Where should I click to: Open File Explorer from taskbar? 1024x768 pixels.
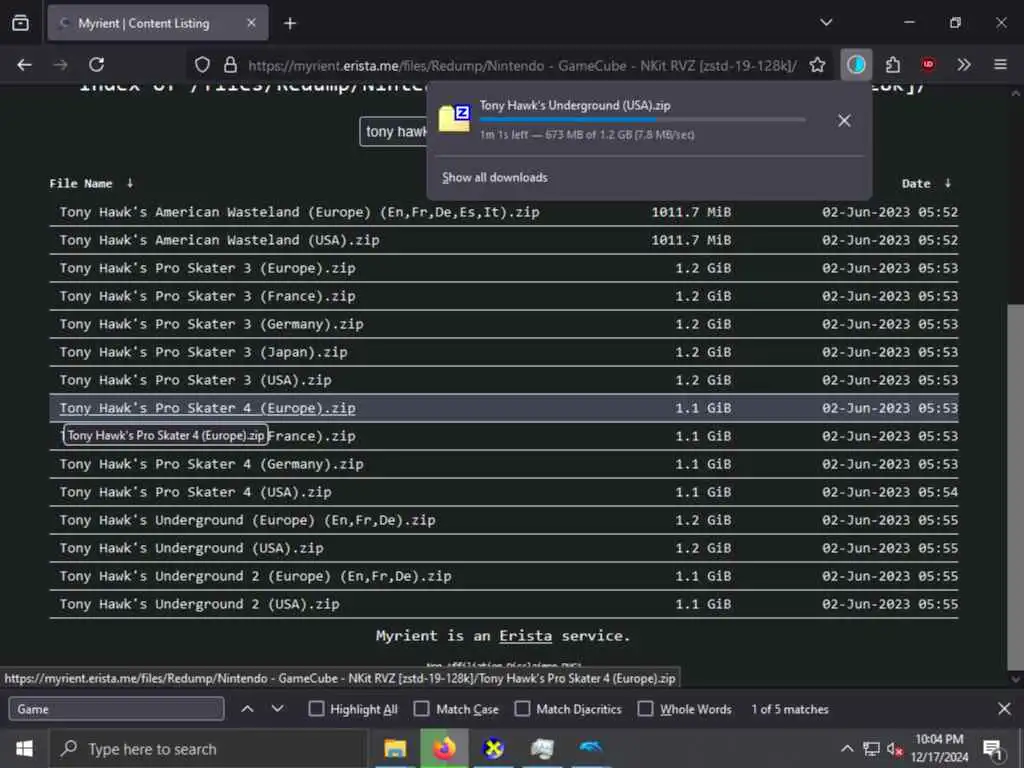[395, 748]
